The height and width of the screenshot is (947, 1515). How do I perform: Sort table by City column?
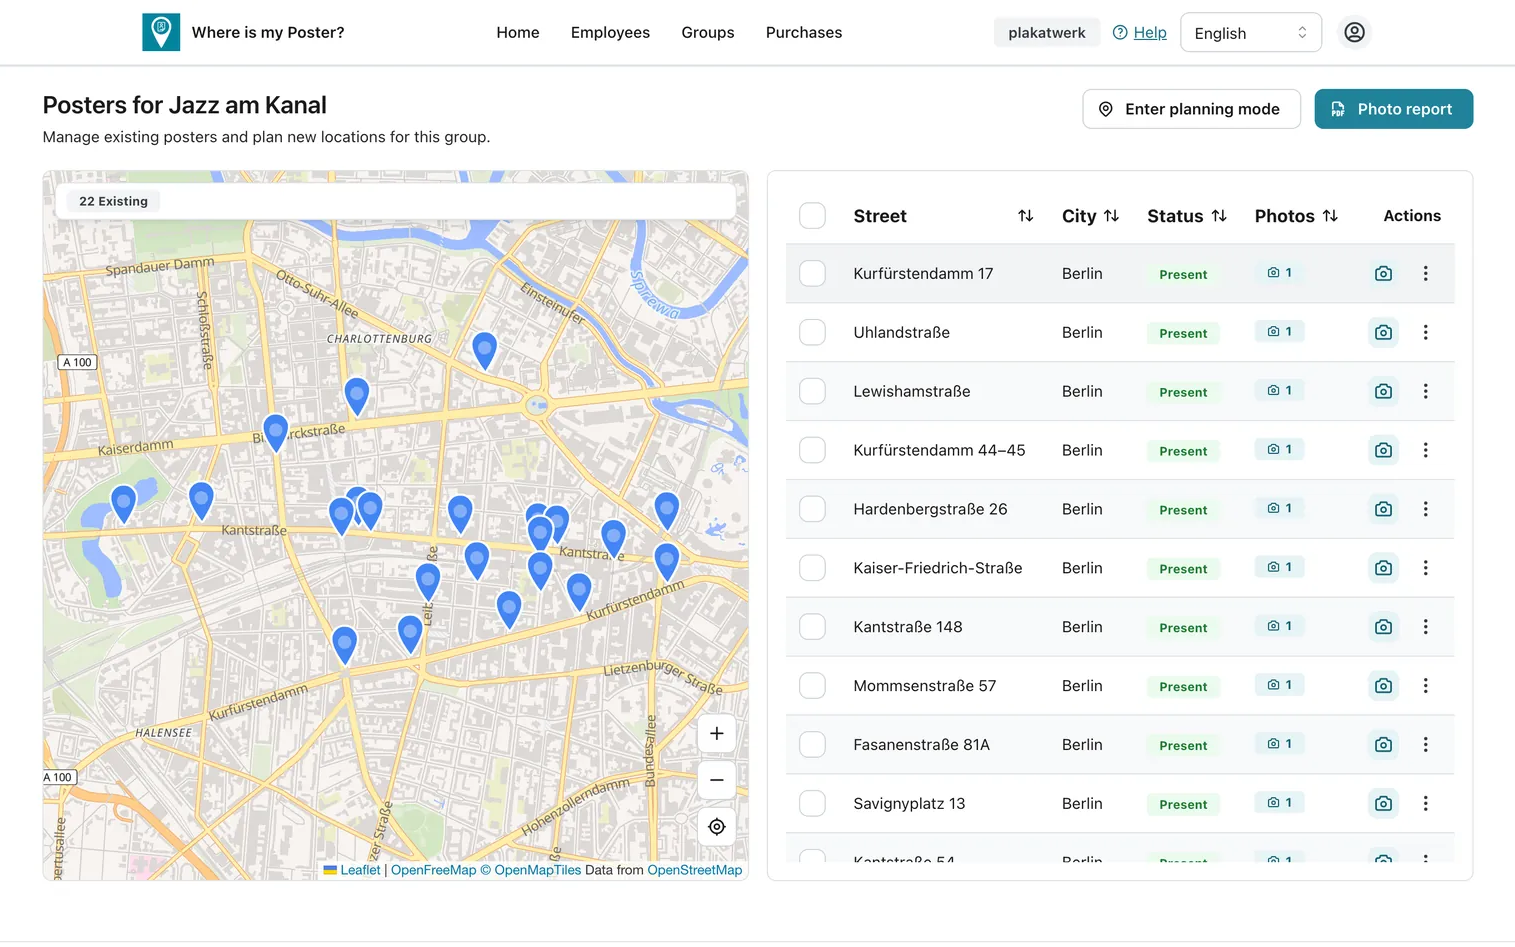tap(1111, 216)
